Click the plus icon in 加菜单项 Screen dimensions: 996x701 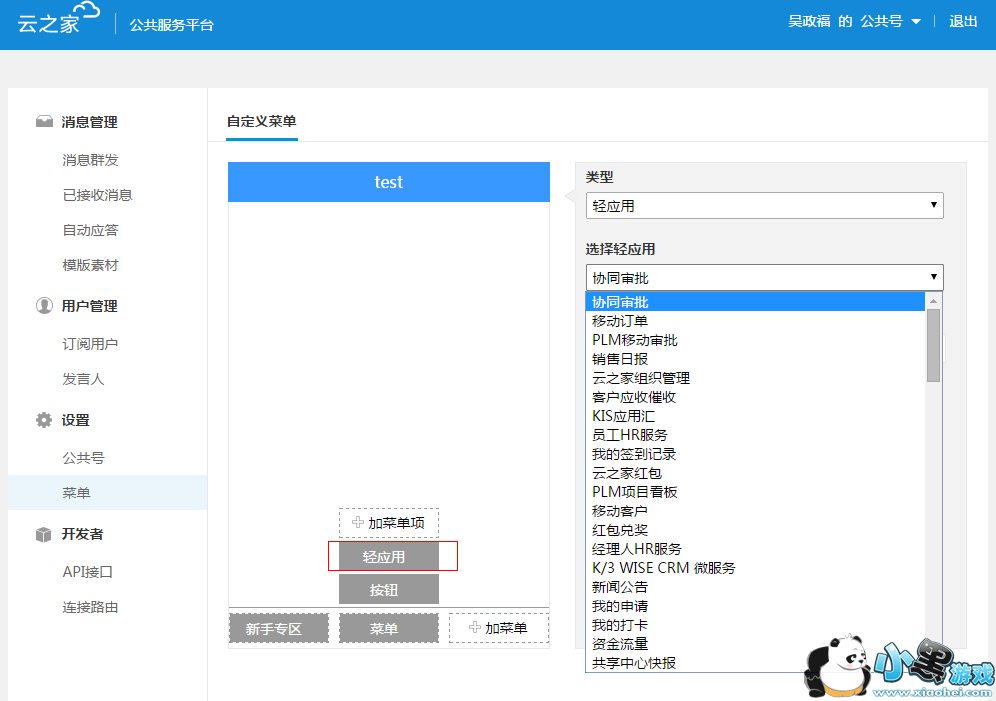(x=358, y=523)
